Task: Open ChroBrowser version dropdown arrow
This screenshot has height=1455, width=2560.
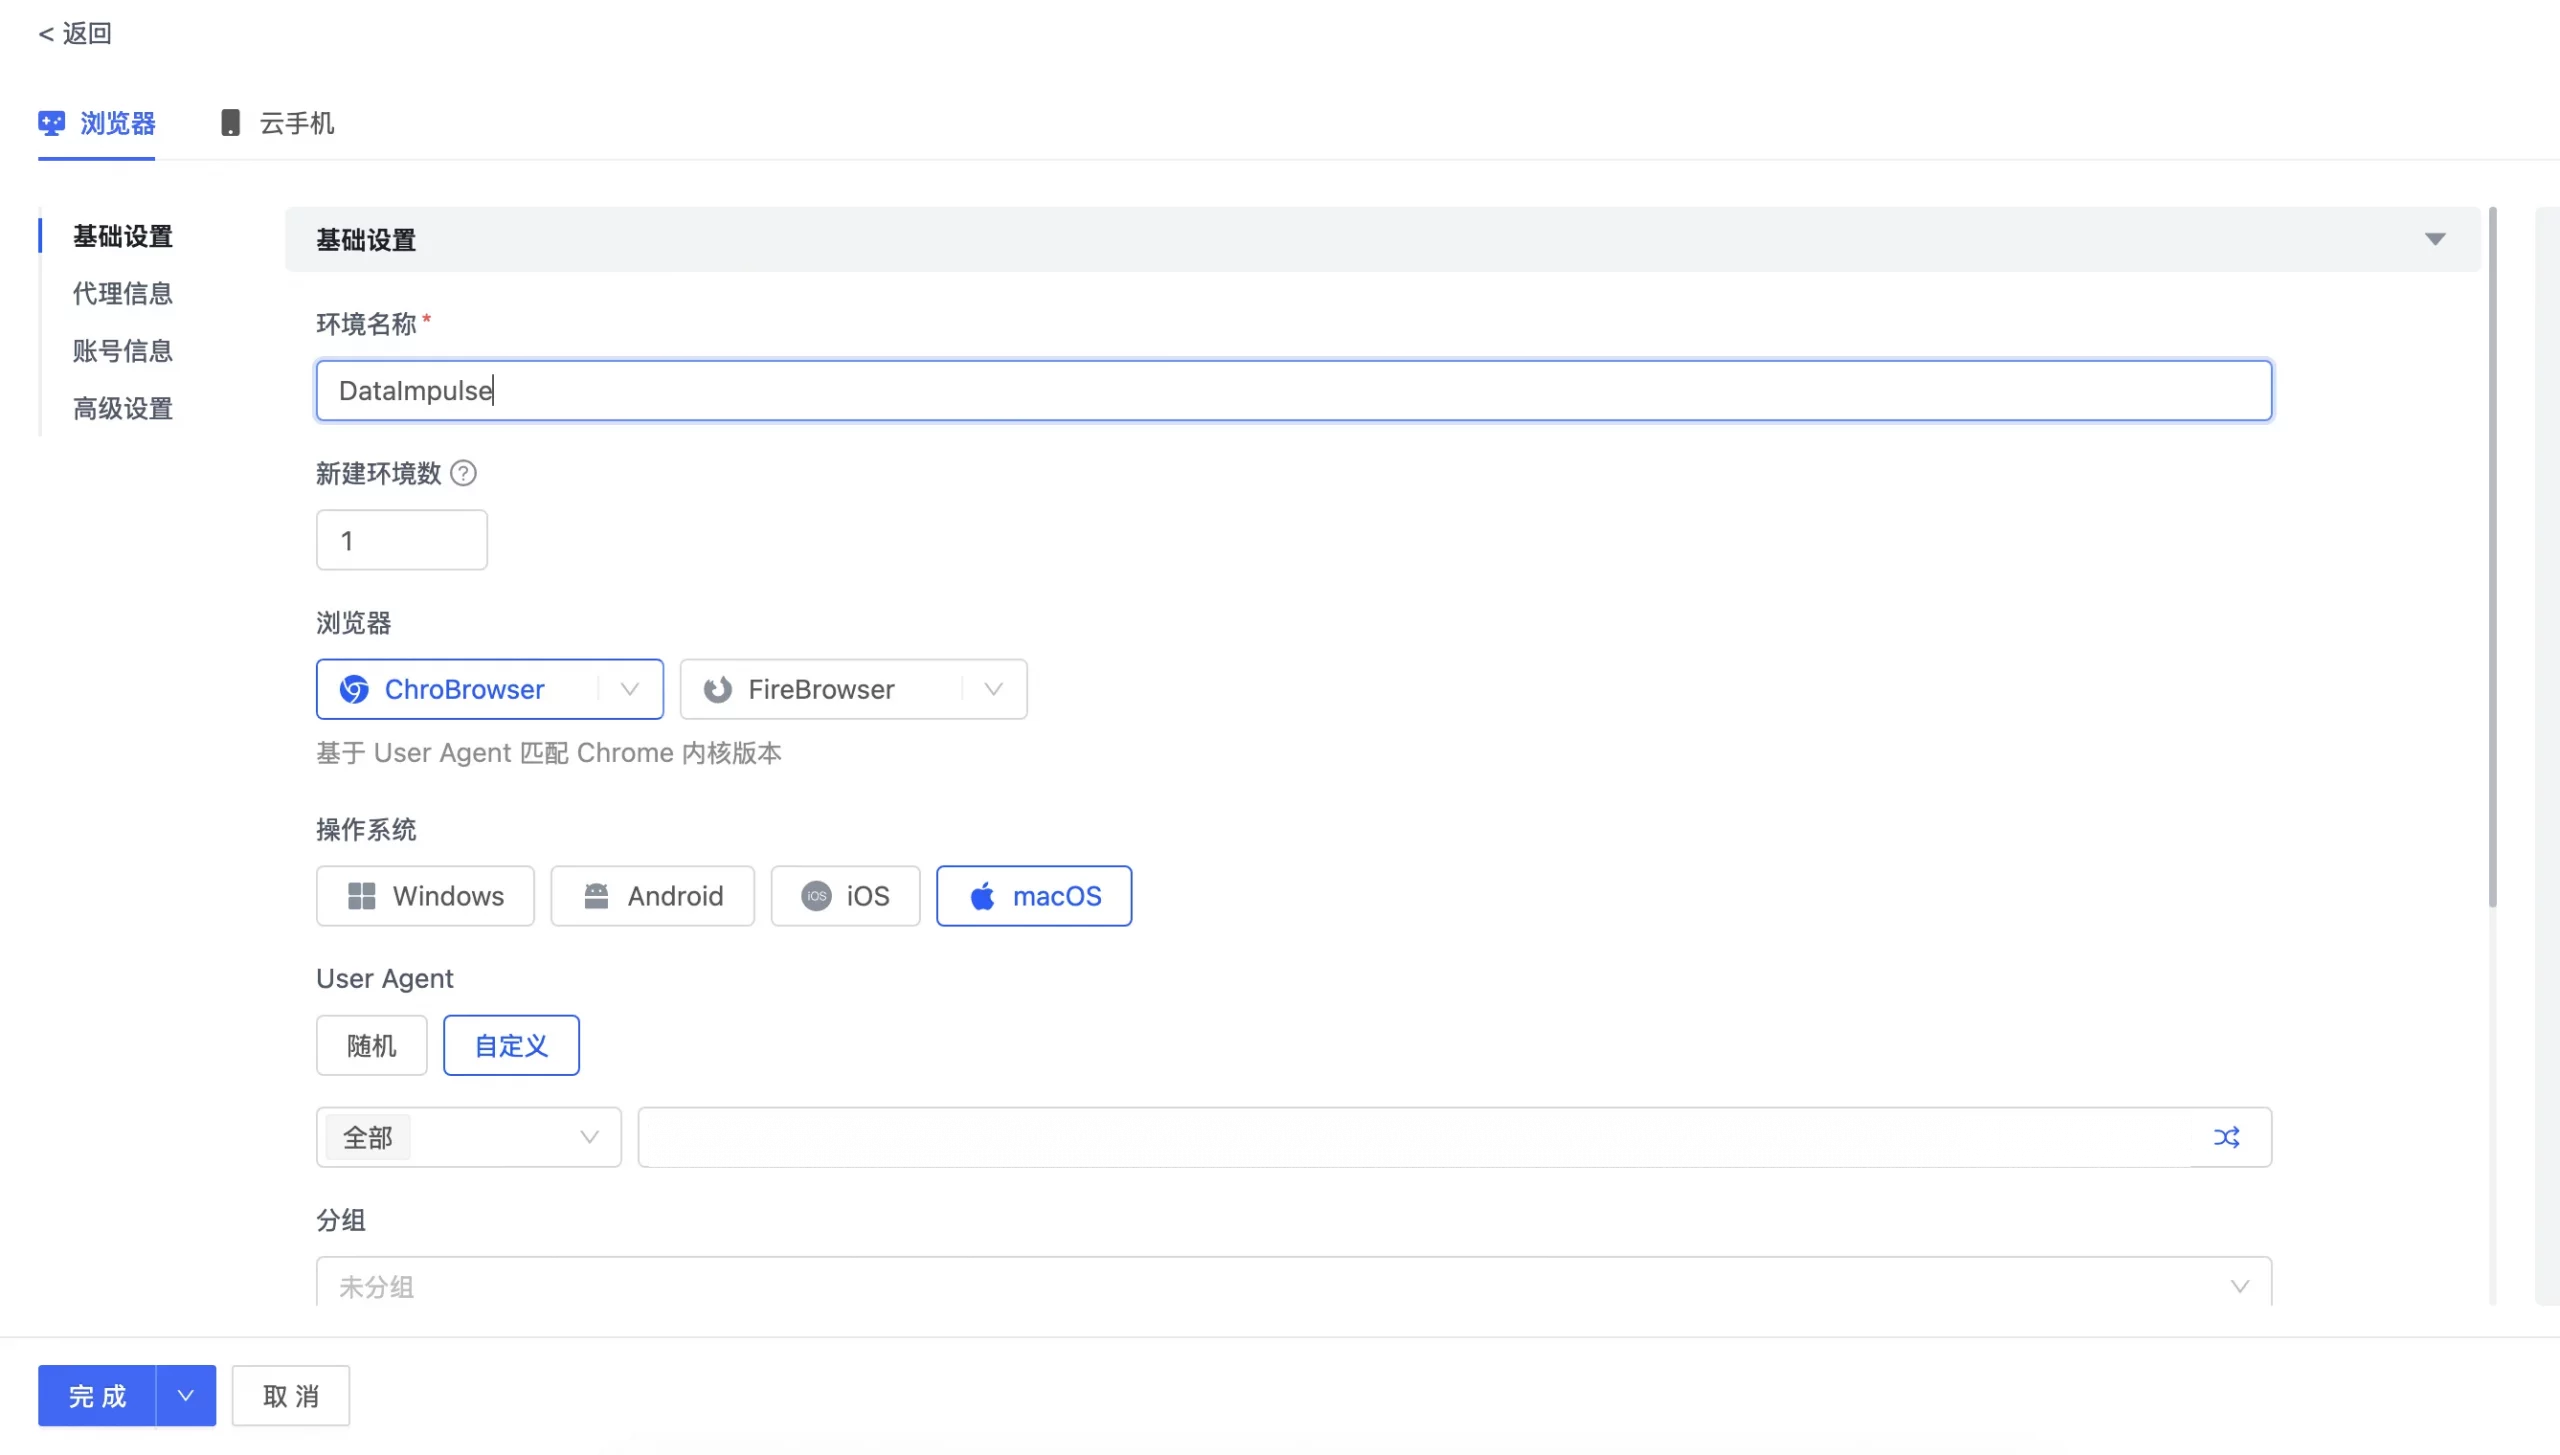Action: tap(630, 689)
